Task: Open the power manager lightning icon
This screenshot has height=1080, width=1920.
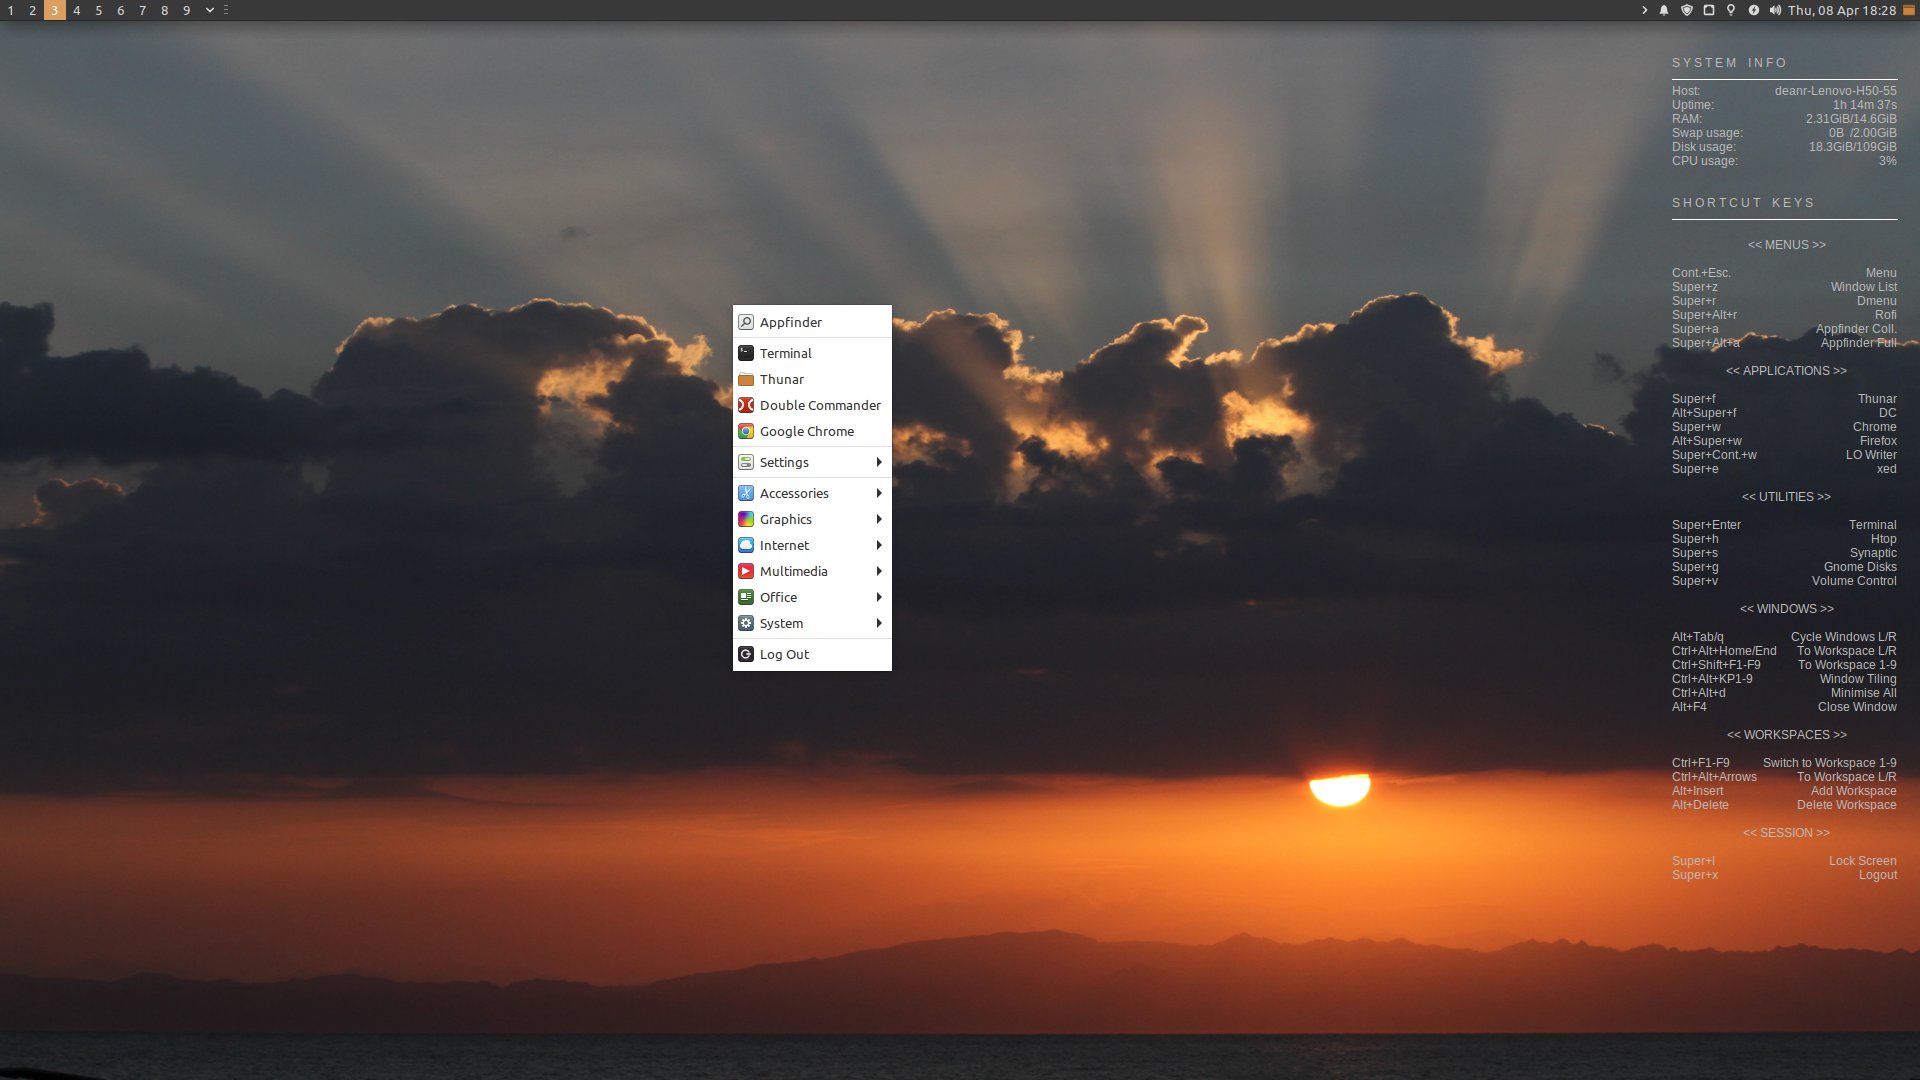Action: (x=1753, y=10)
